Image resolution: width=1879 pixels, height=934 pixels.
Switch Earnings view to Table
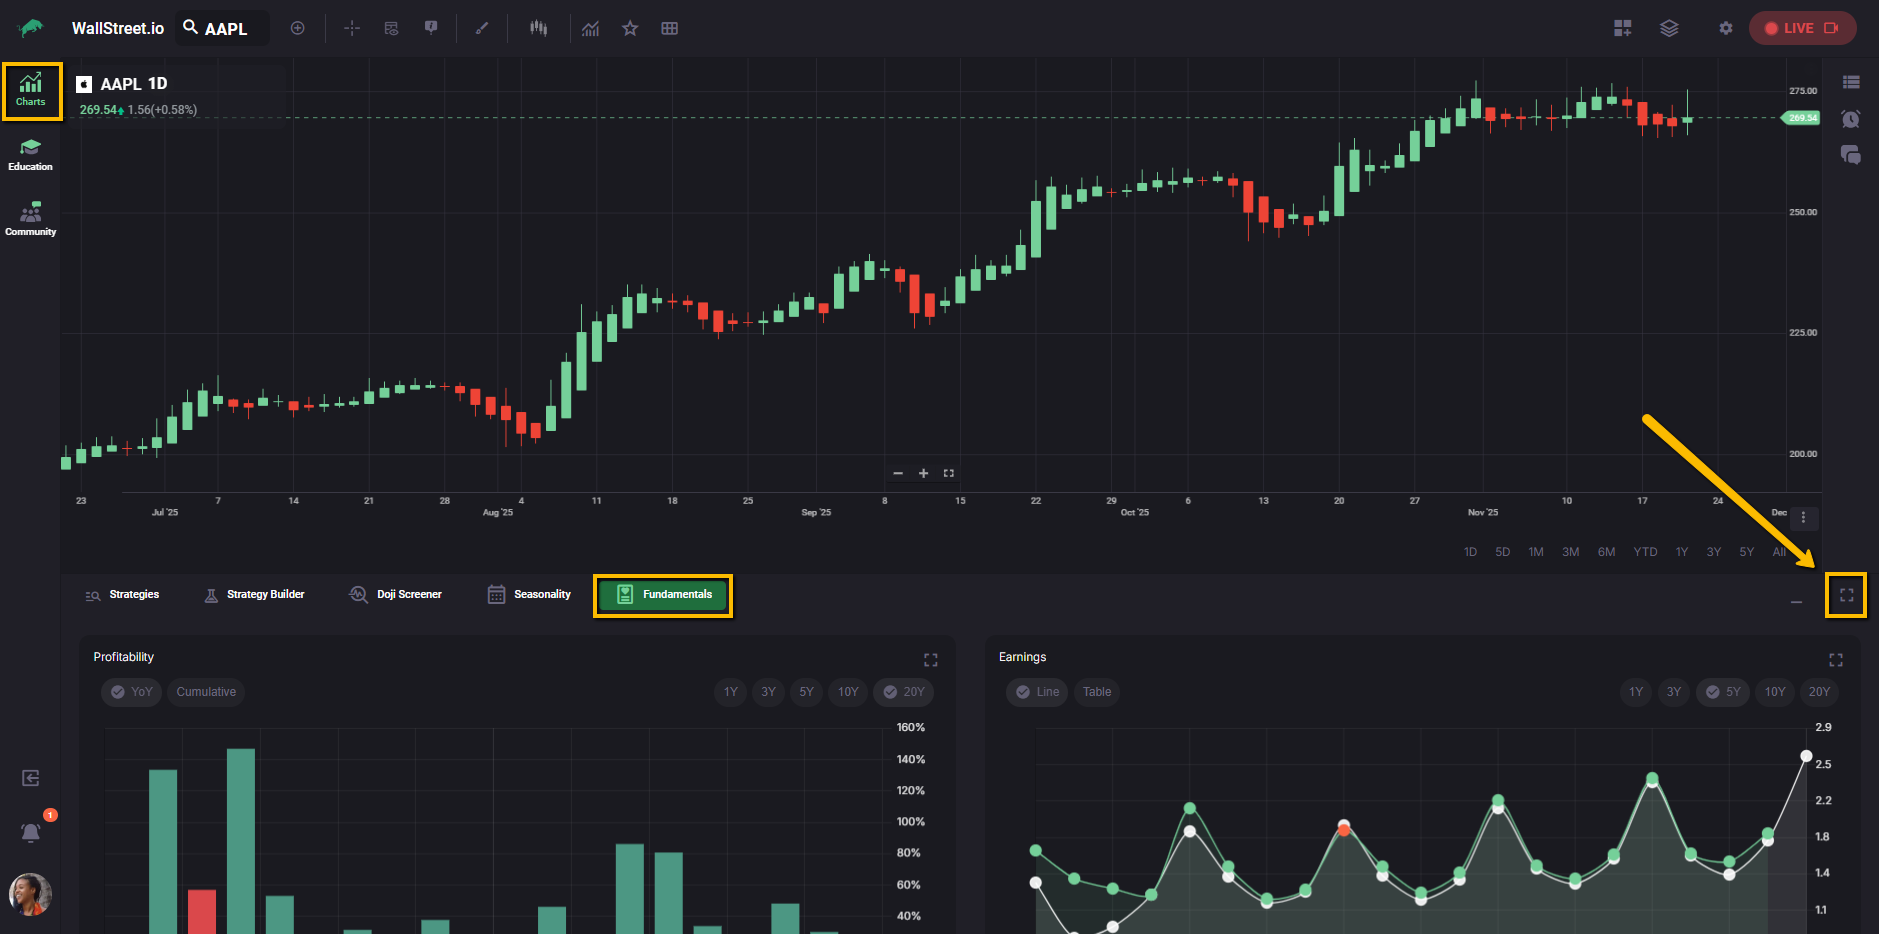[1096, 692]
